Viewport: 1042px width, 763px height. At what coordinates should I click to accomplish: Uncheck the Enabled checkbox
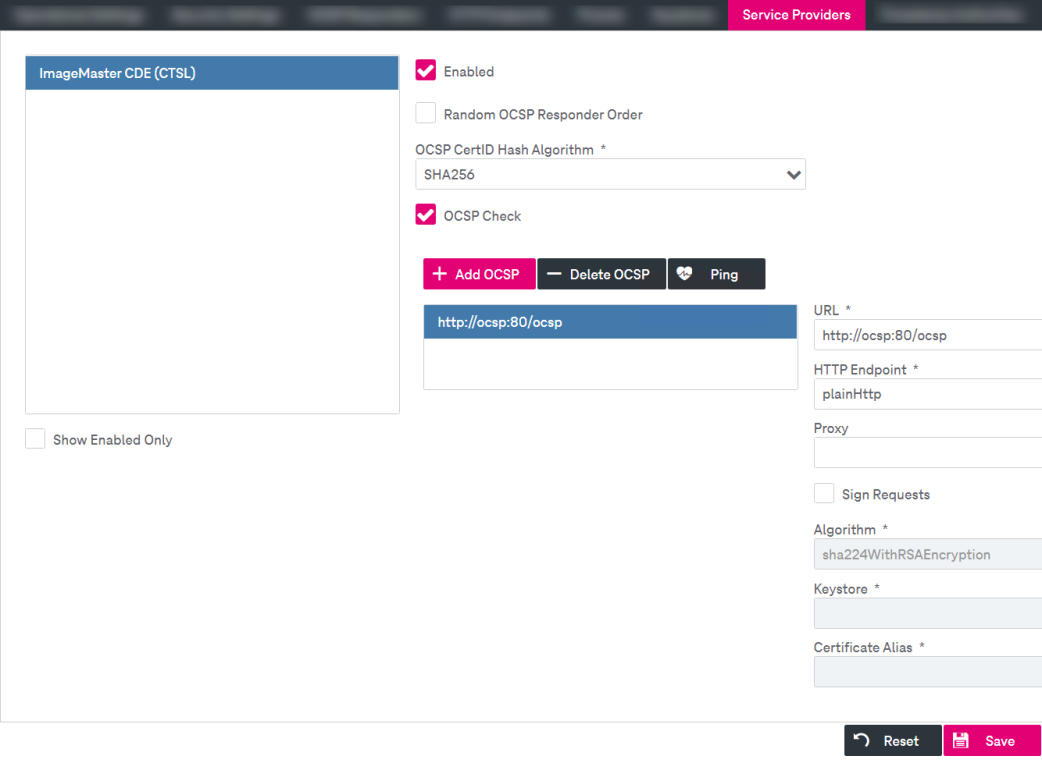tap(426, 71)
